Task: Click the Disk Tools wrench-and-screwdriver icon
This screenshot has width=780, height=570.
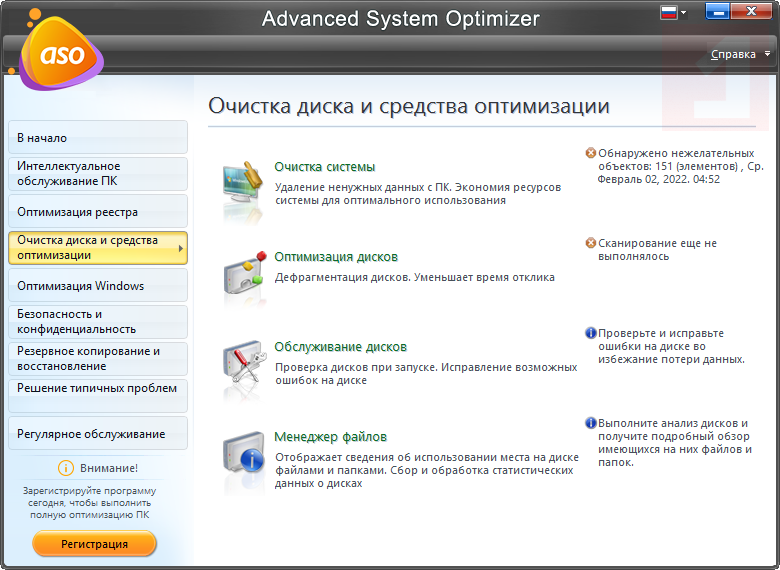Action: 243,364
